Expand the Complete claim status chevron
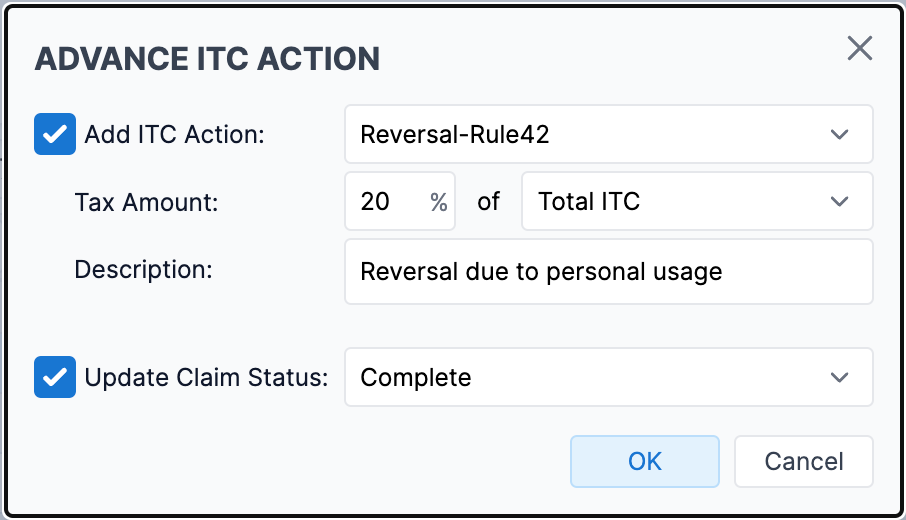The width and height of the screenshot is (906, 520). click(x=839, y=377)
